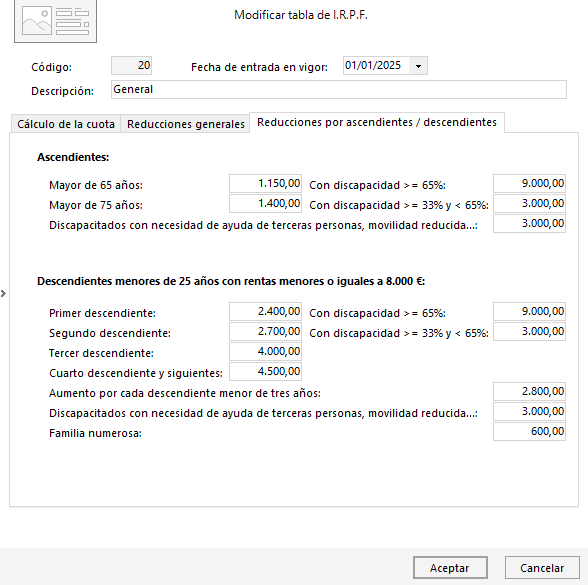The image size is (588, 585).
Task: Switch to Reducciones generales tab
Action: [x=186, y=124]
